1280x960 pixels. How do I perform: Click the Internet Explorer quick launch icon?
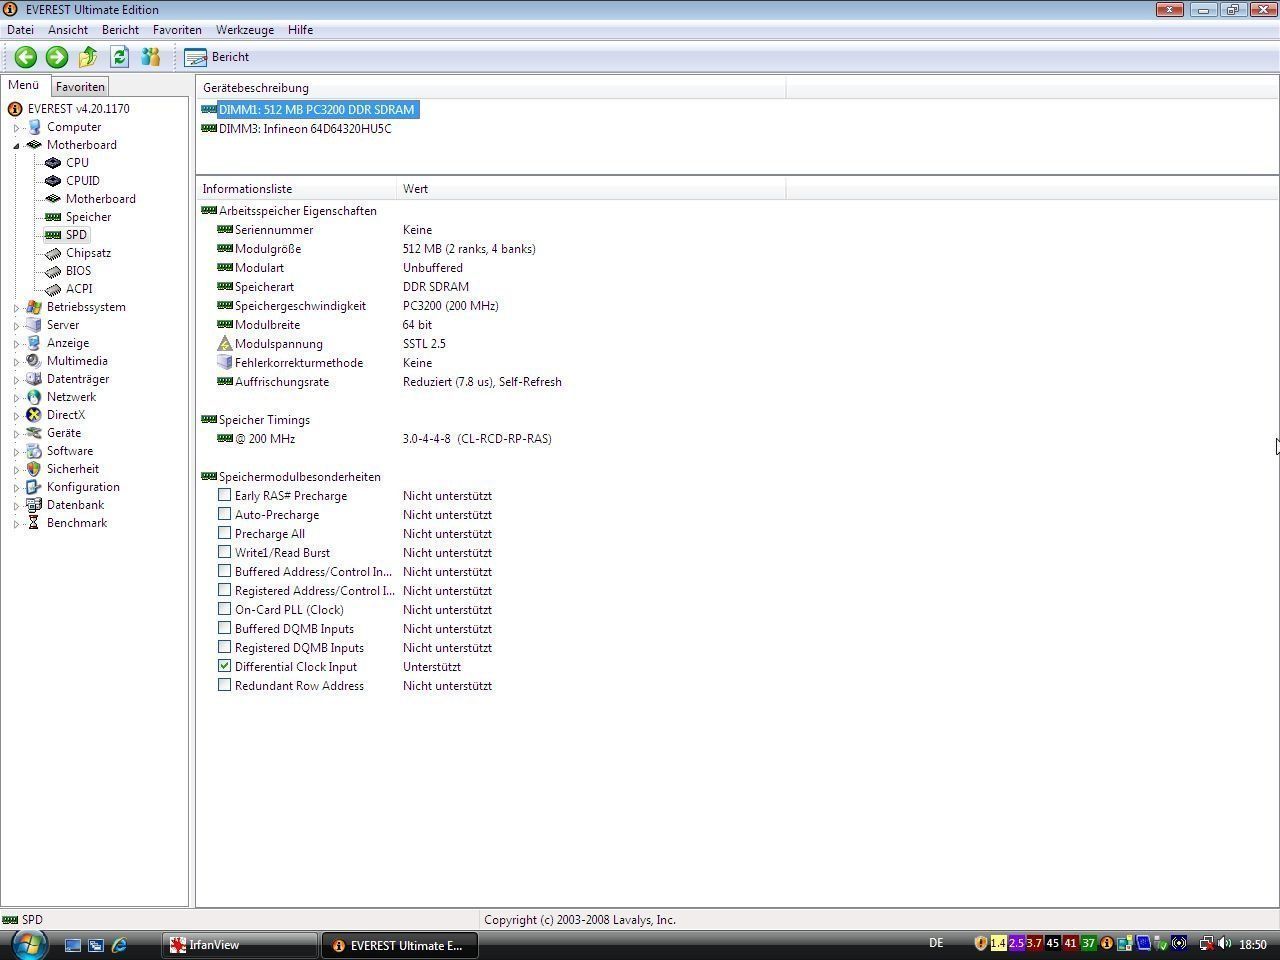click(120, 945)
